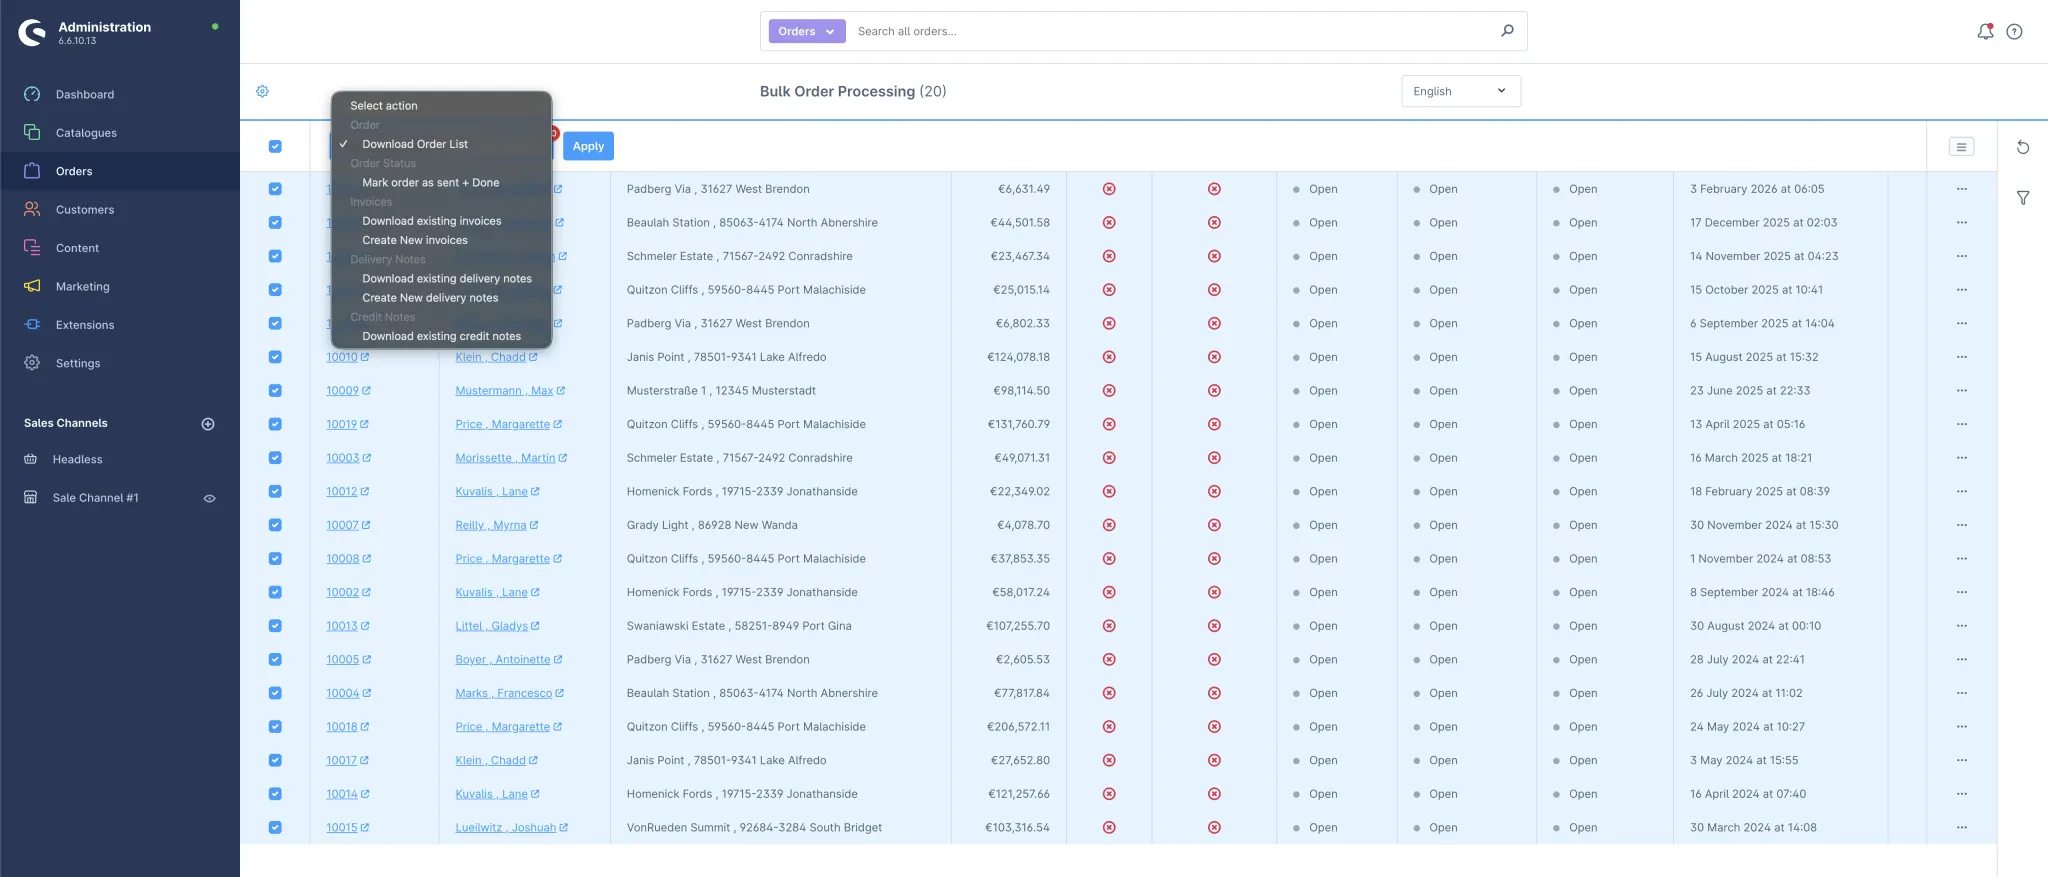Choose Create New invoices option
The height and width of the screenshot is (877, 2048).
[414, 240]
